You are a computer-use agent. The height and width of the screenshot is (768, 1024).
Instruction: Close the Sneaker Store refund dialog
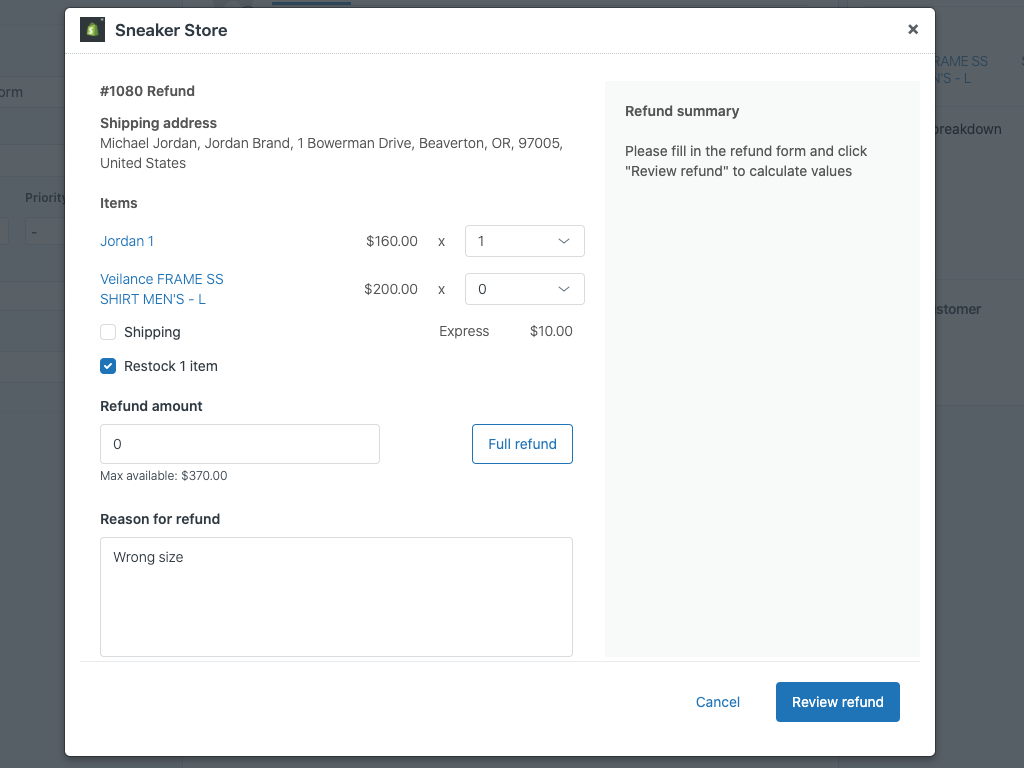tap(912, 29)
